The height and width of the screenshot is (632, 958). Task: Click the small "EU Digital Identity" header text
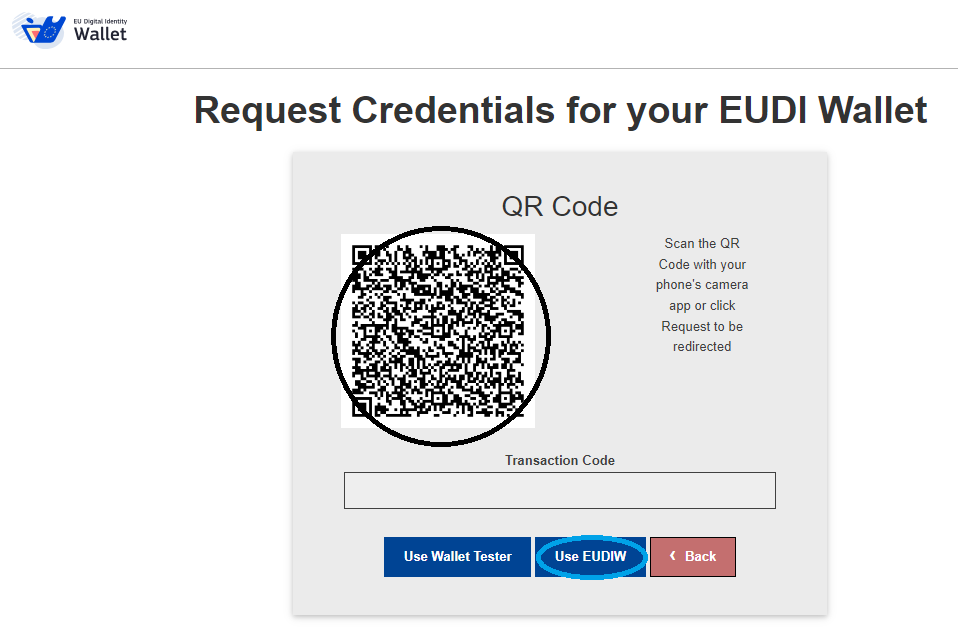pos(101,20)
